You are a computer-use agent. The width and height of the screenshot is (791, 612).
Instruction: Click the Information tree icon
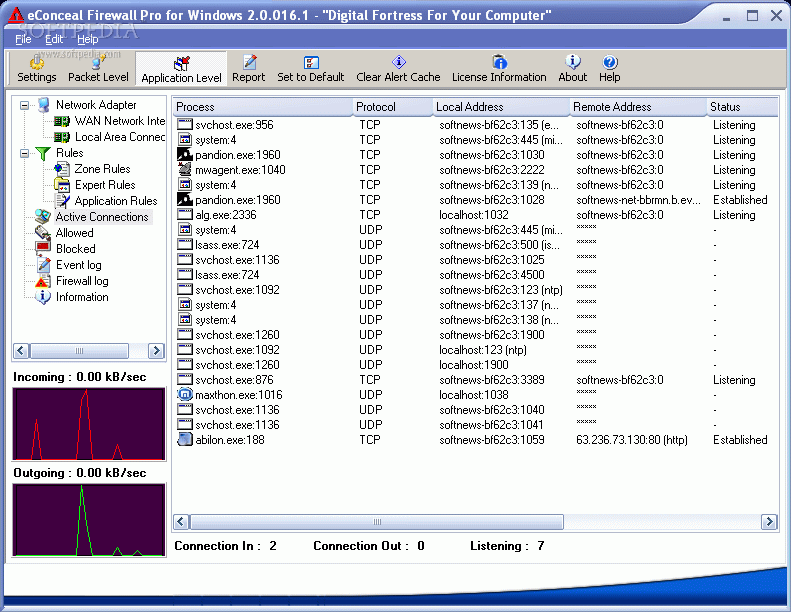43,297
